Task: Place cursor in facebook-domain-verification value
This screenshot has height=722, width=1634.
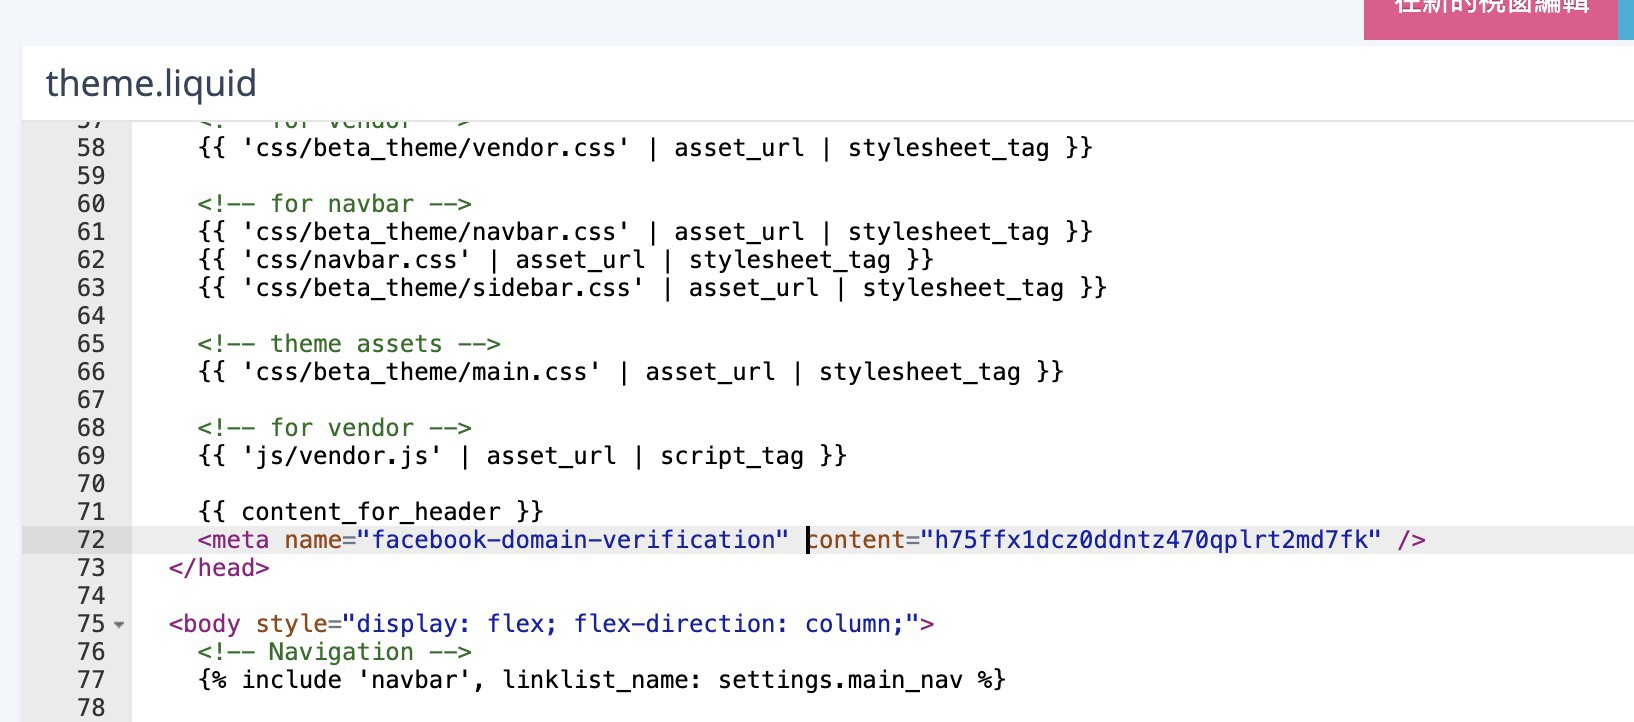Action: tap(579, 540)
